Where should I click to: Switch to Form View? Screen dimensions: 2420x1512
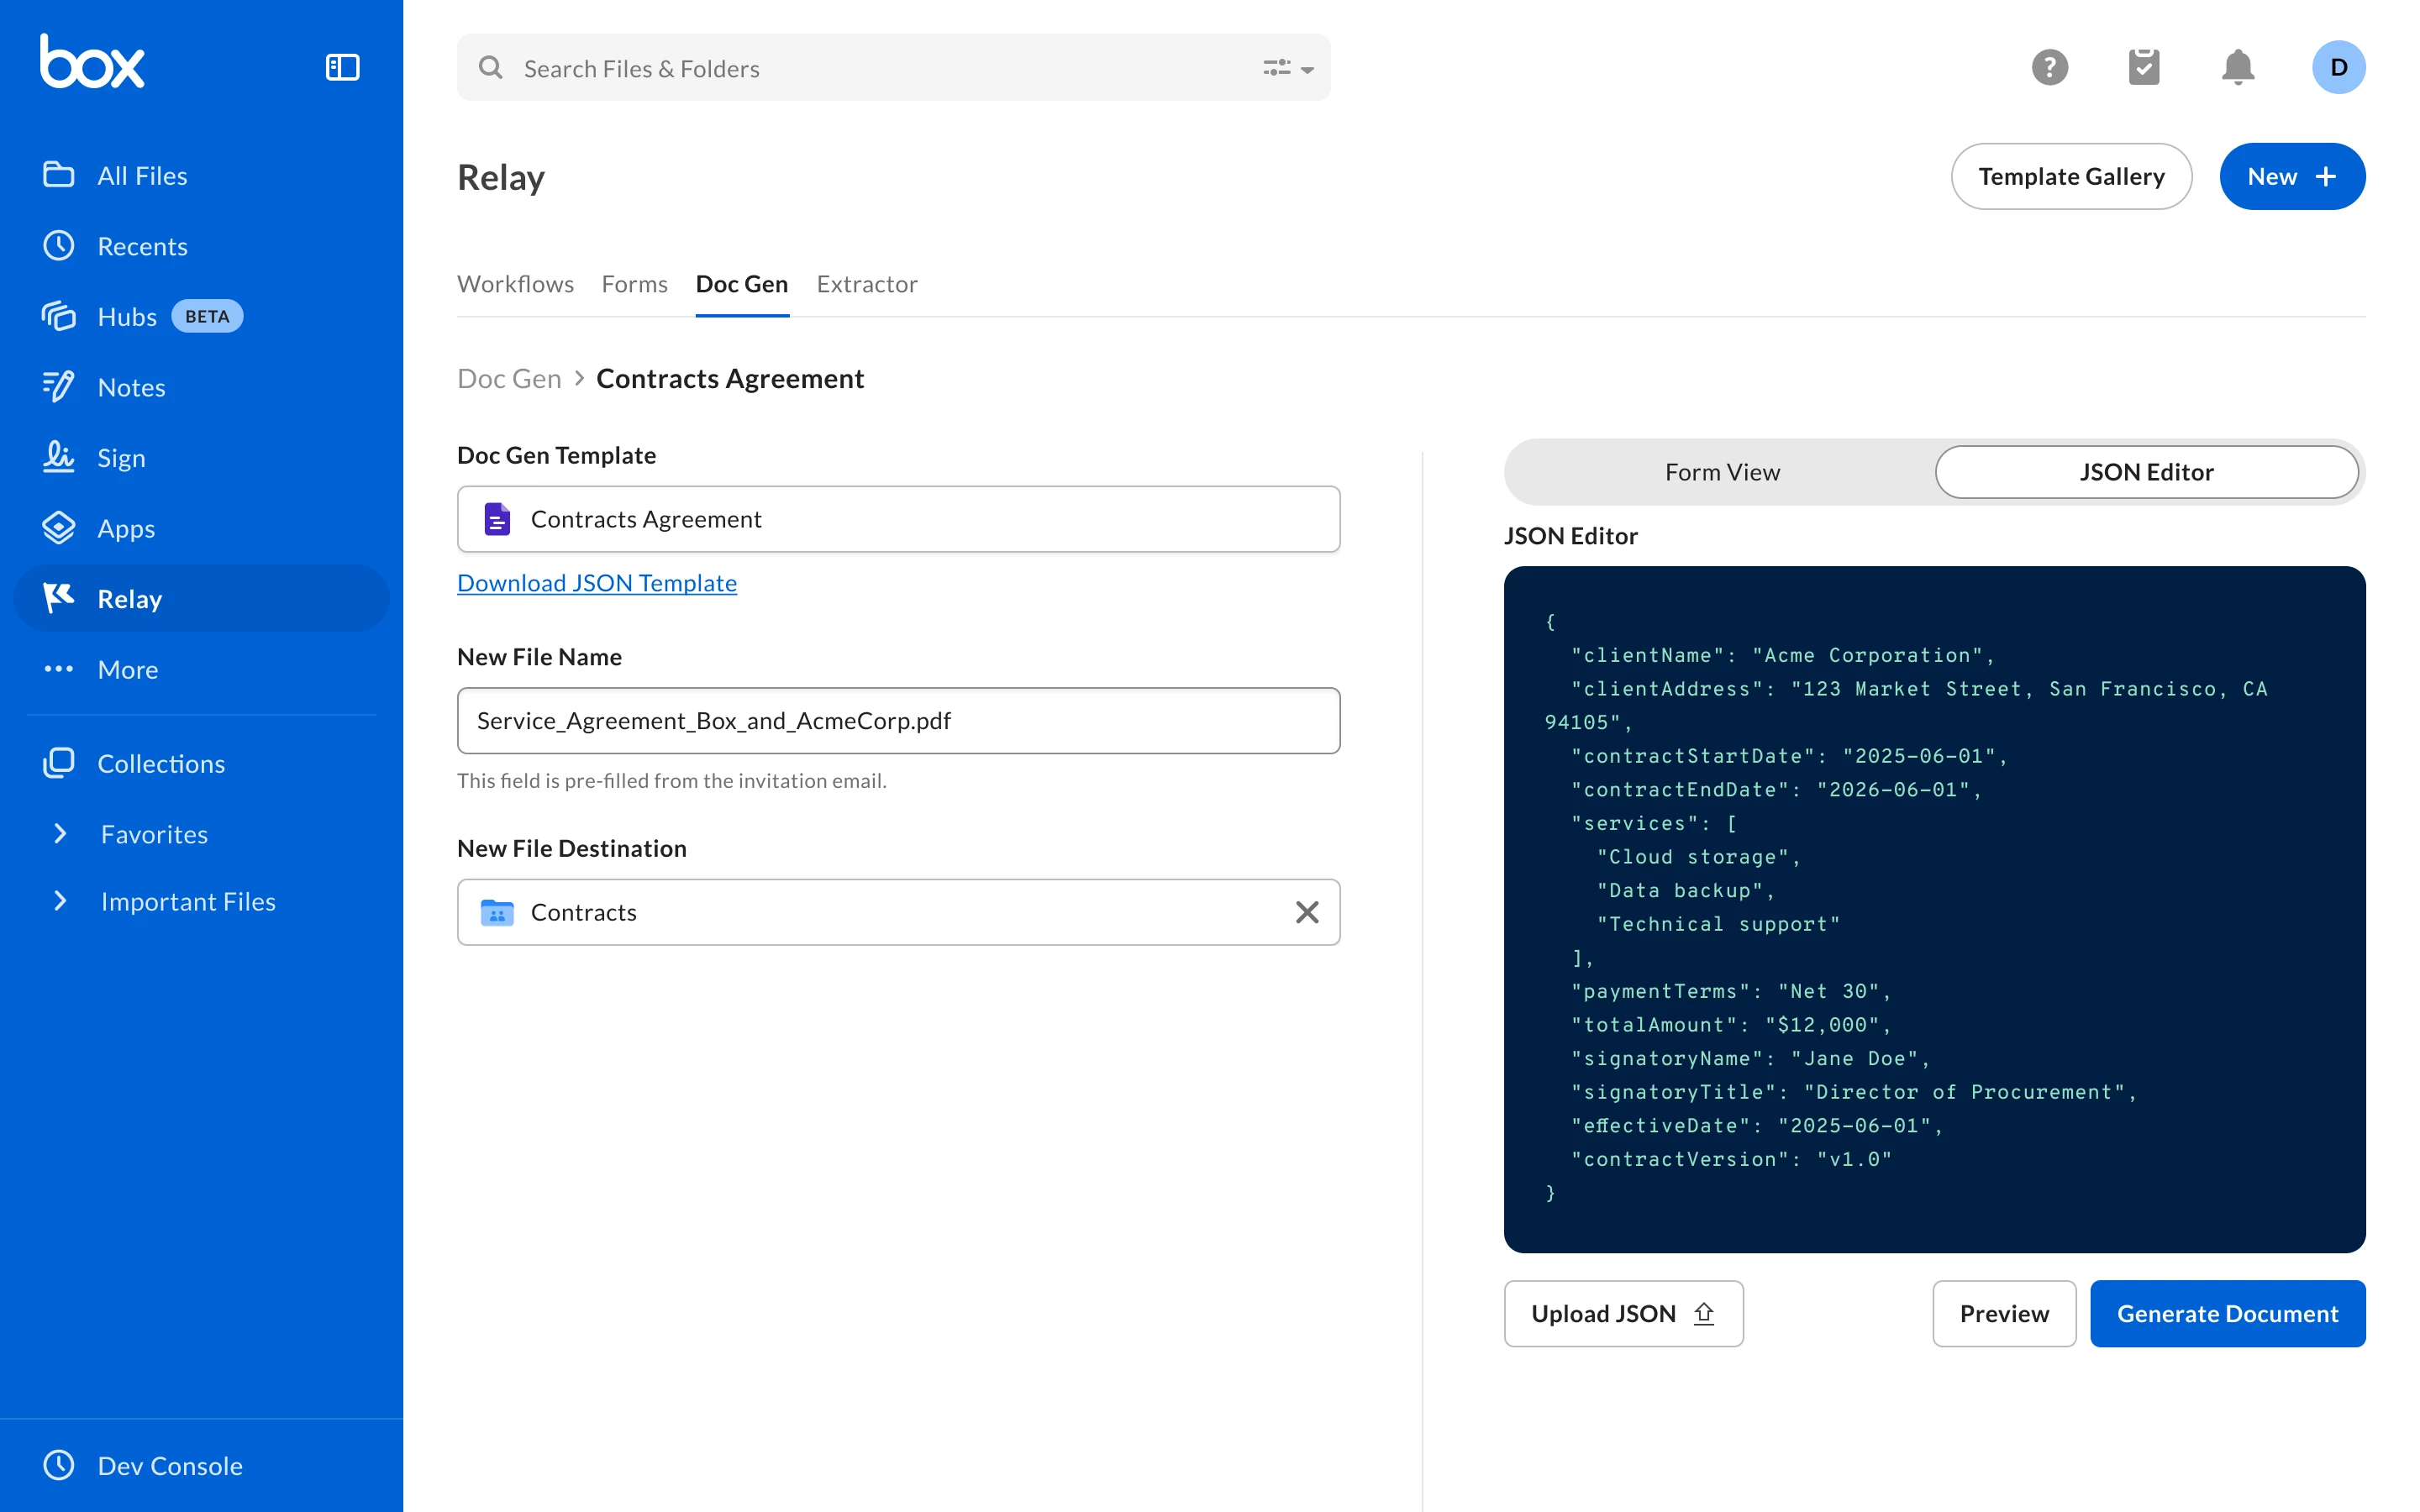point(1721,472)
